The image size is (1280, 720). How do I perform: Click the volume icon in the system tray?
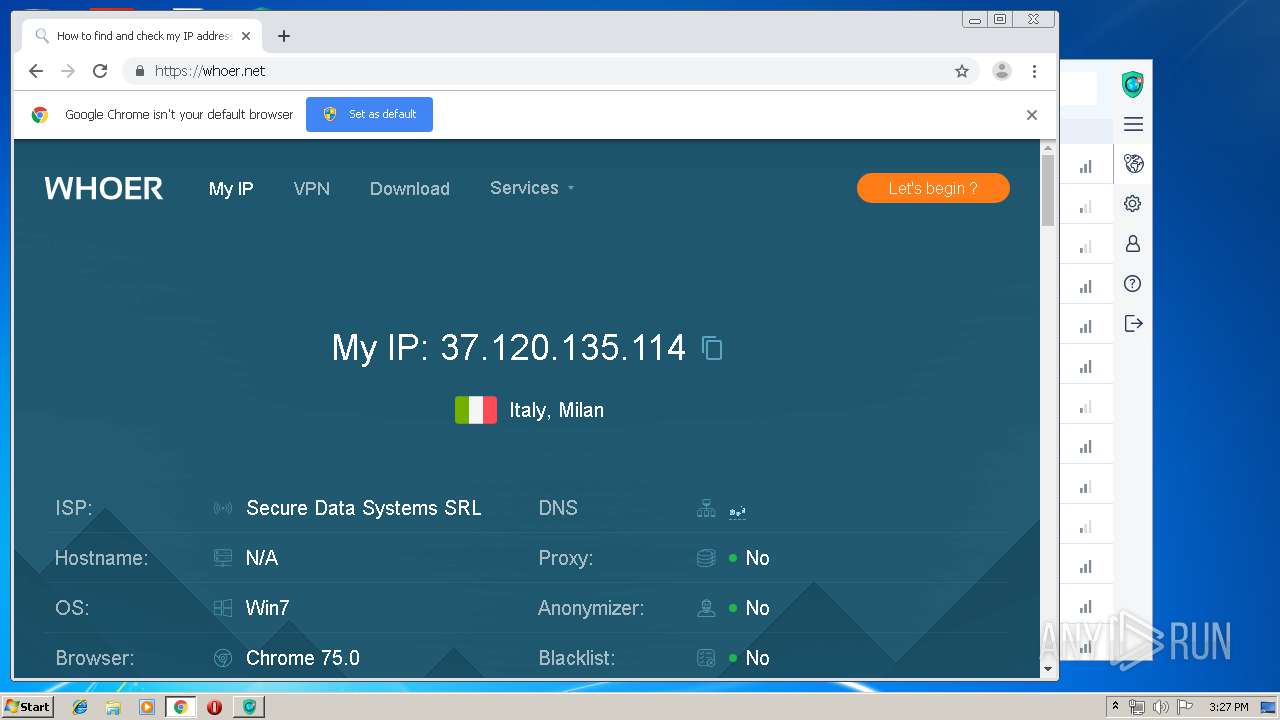(x=1160, y=707)
